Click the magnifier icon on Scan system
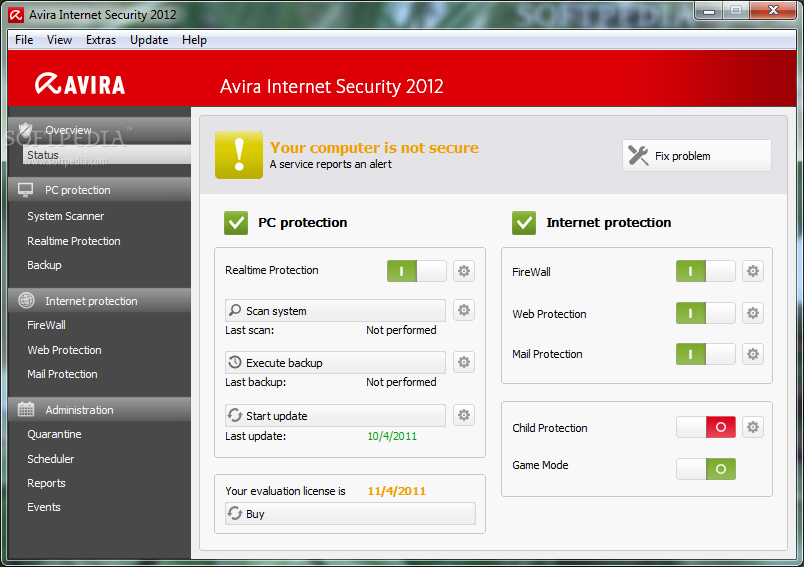This screenshot has width=804, height=567. tap(235, 310)
